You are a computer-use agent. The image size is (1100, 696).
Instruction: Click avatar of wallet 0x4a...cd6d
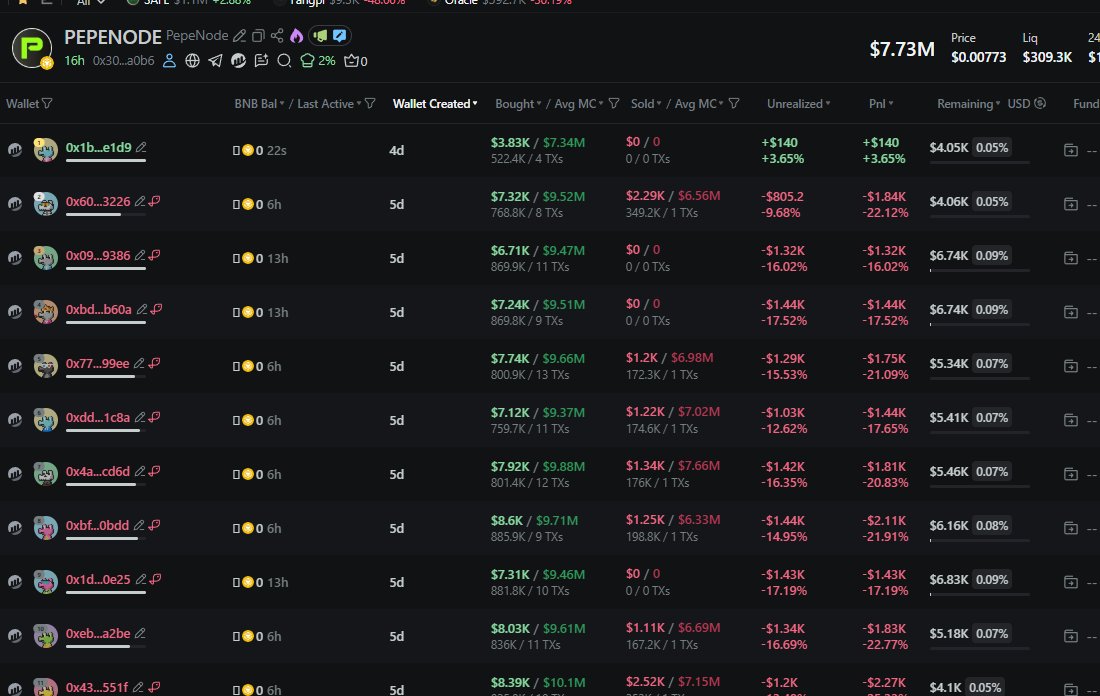pyautogui.click(x=45, y=472)
